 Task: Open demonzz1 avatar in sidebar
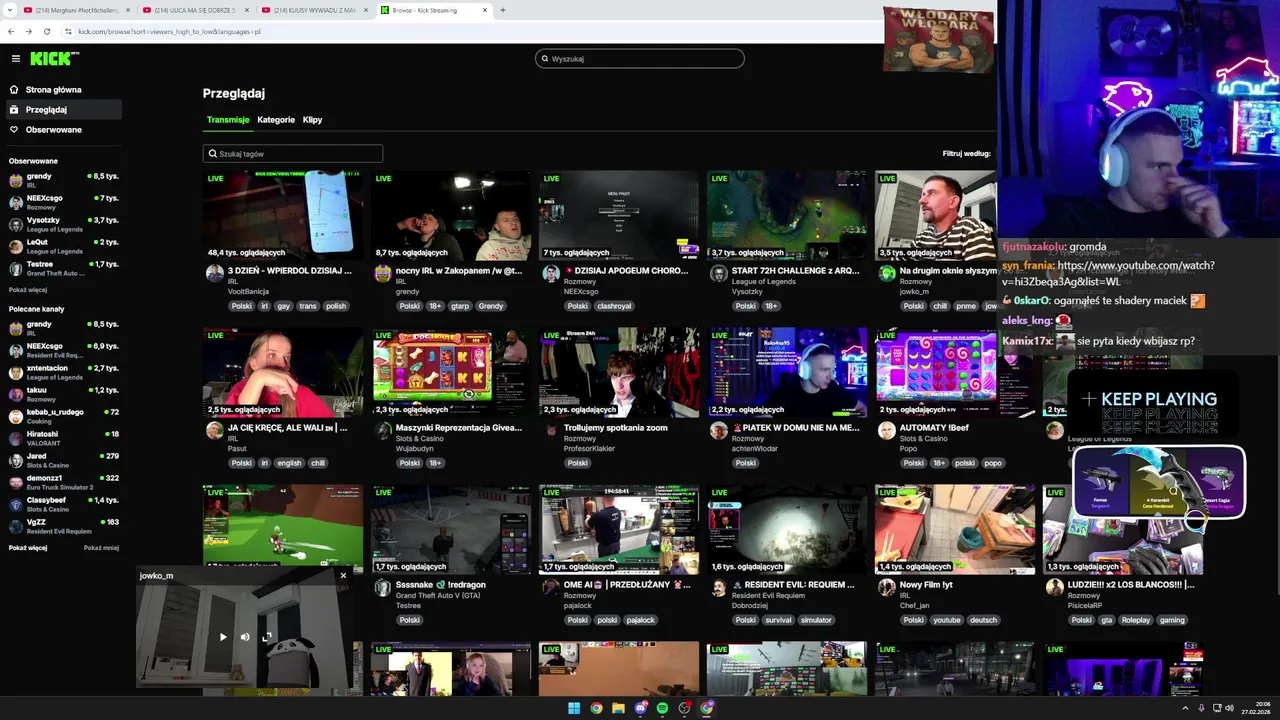tap(16, 482)
